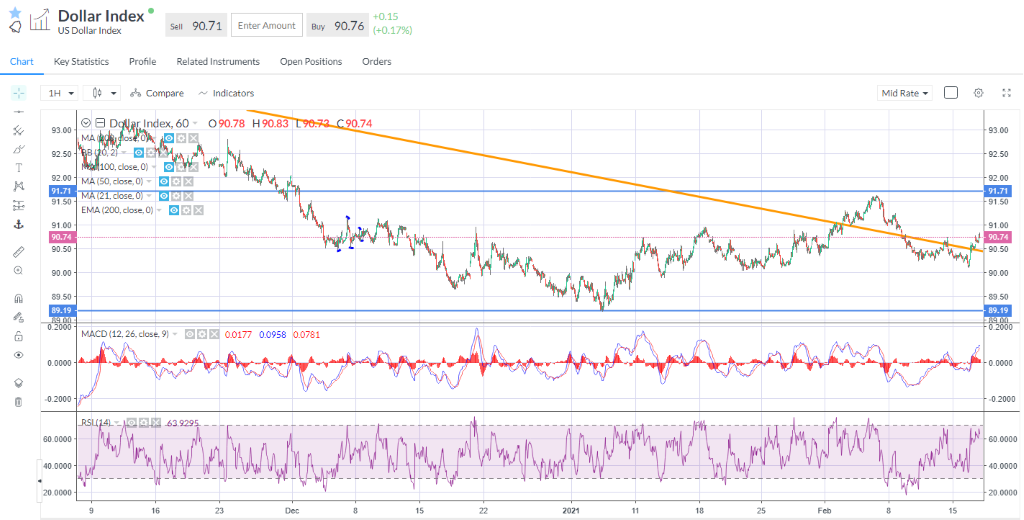
Task: Open the candlestick chart type dropdown
Action: [104, 93]
